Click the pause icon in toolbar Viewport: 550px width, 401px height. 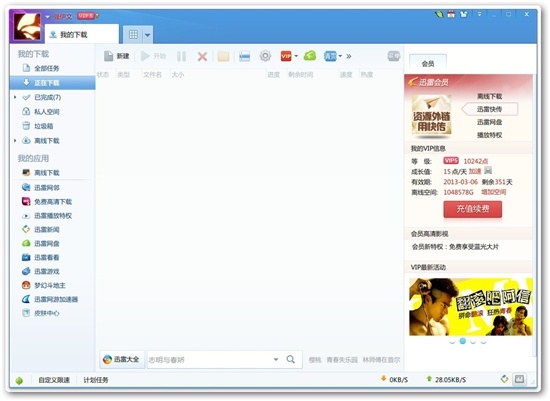pyautogui.click(x=181, y=56)
